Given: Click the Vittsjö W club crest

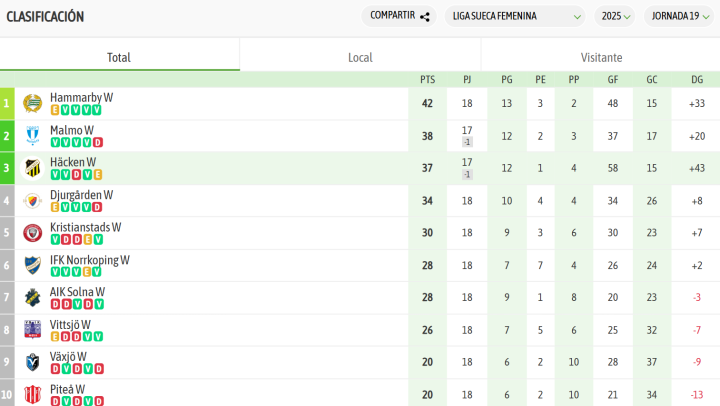Looking at the screenshot, I should click(x=32, y=330).
